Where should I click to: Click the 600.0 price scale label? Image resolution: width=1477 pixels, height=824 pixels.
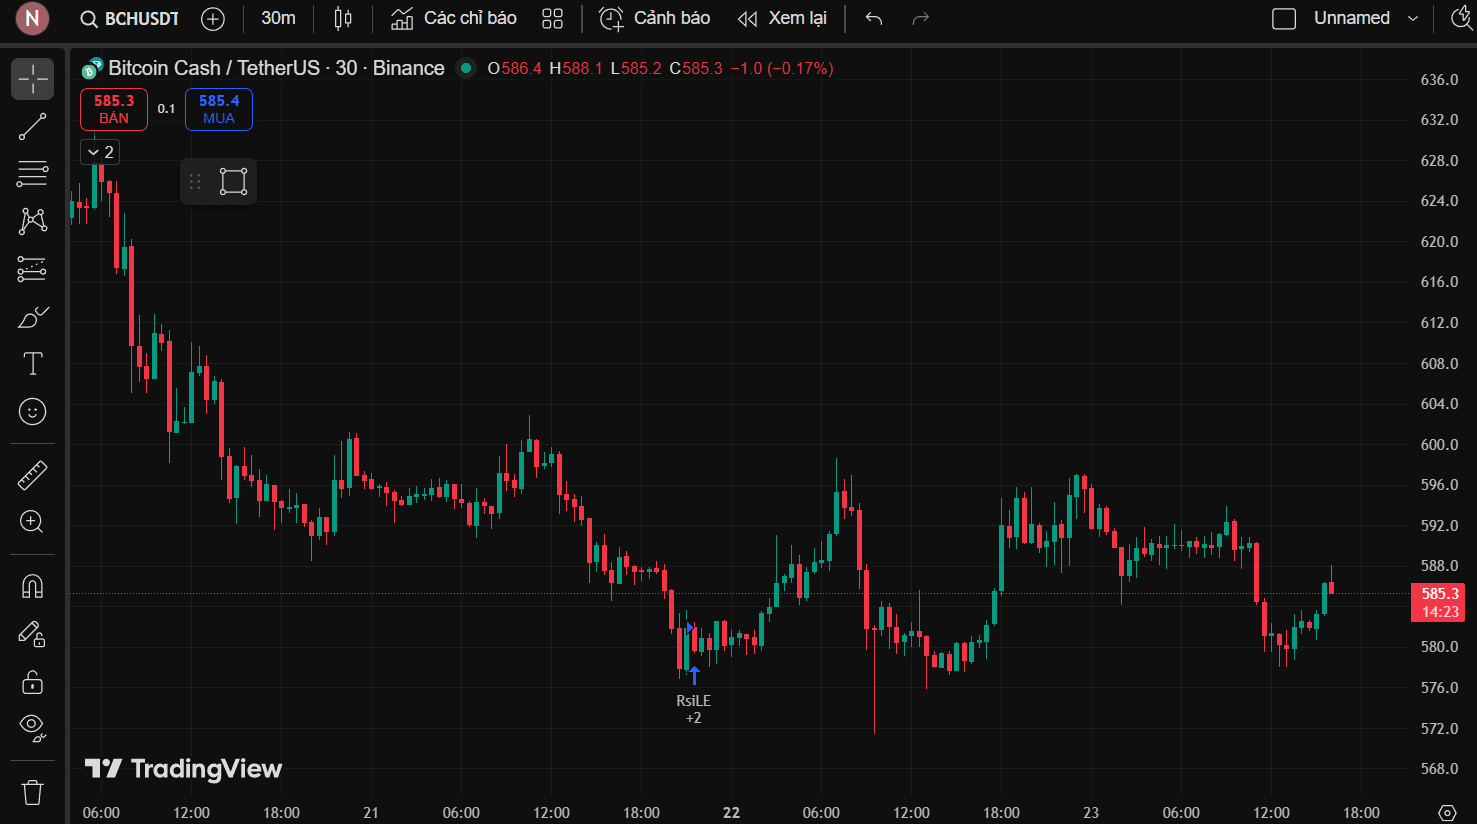click(1439, 444)
